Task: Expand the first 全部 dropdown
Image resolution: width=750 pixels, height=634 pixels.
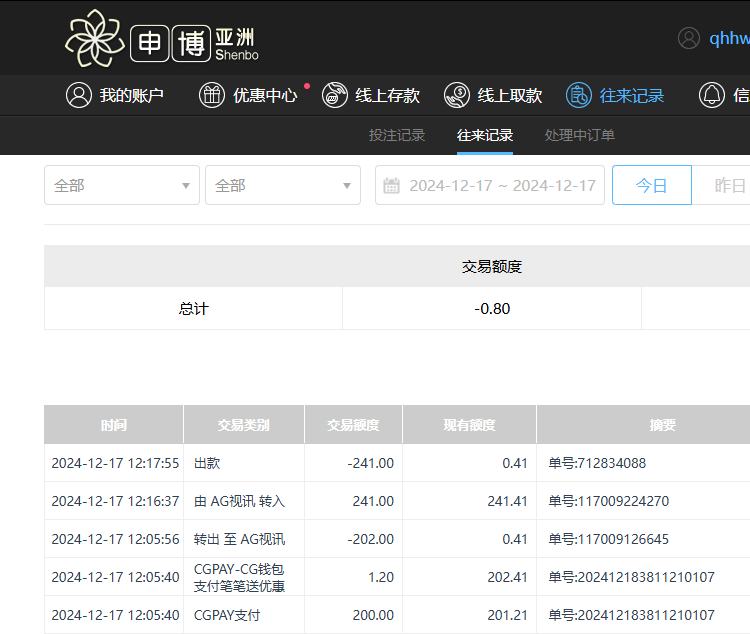Action: click(x=122, y=185)
